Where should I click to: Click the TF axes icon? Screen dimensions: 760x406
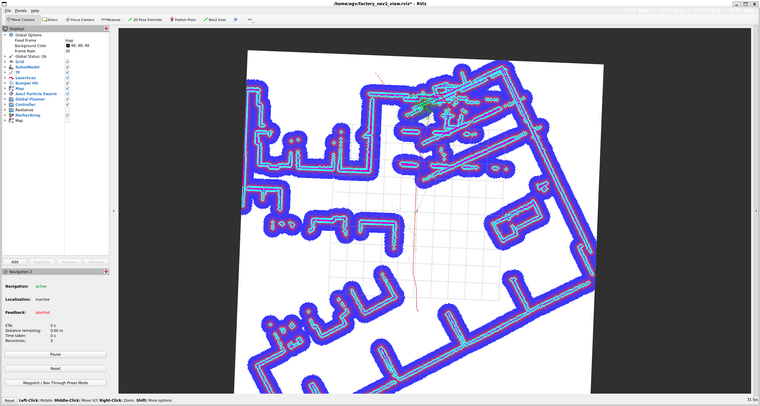click(x=11, y=73)
